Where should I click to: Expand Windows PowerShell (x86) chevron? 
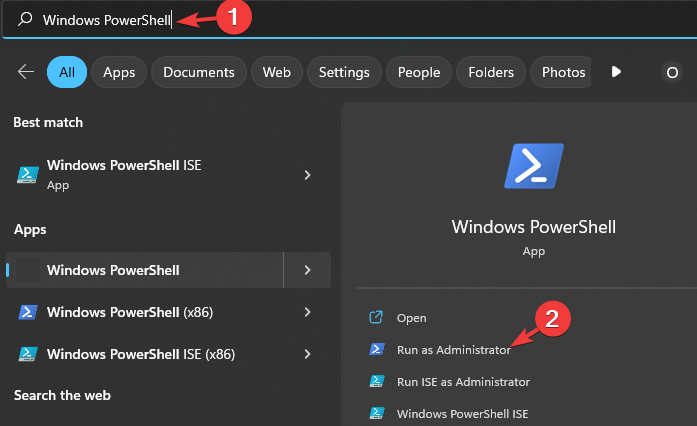coord(307,312)
